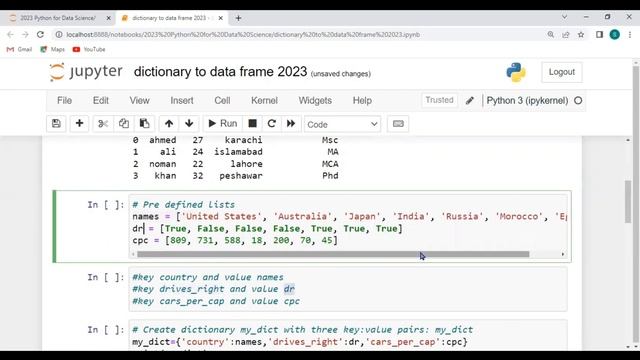The image size is (640, 360).
Task: Insert a cell below with the plus icon
Action: point(79,124)
